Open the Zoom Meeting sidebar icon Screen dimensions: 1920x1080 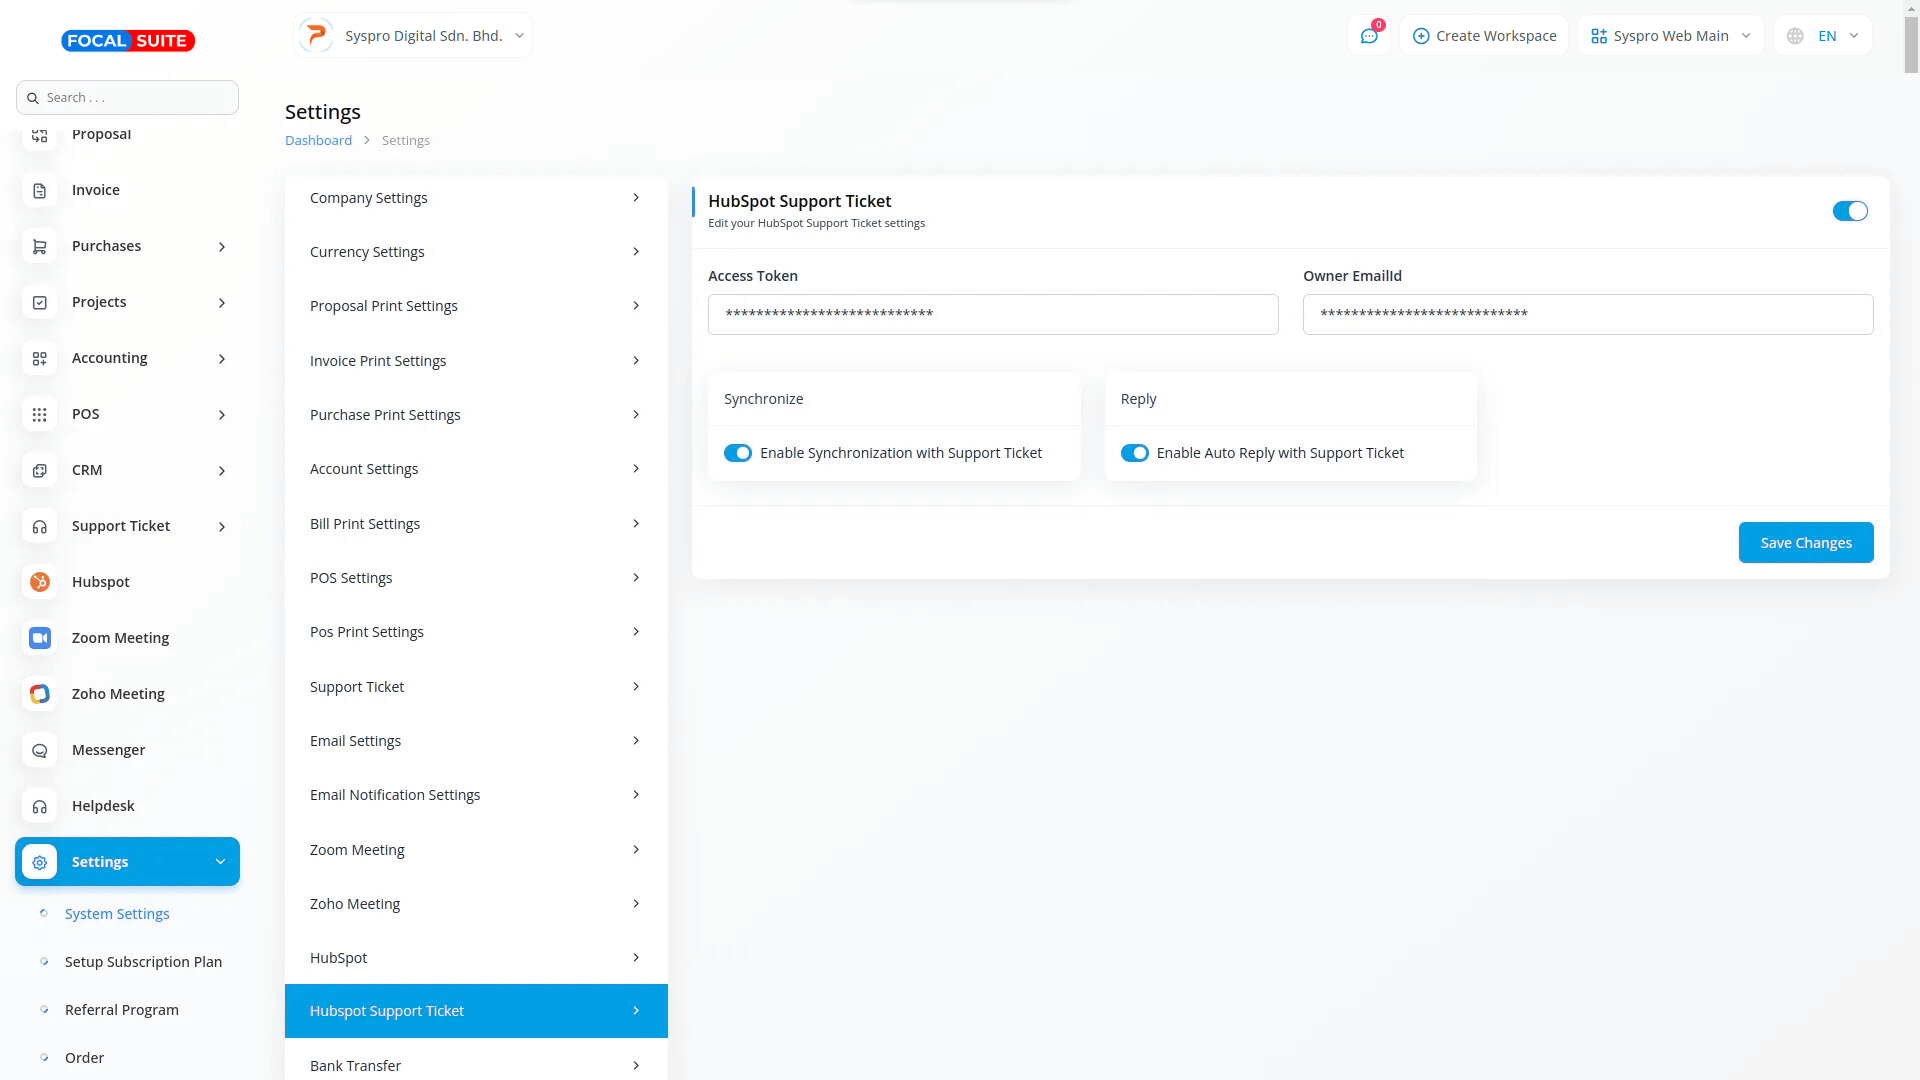click(40, 638)
